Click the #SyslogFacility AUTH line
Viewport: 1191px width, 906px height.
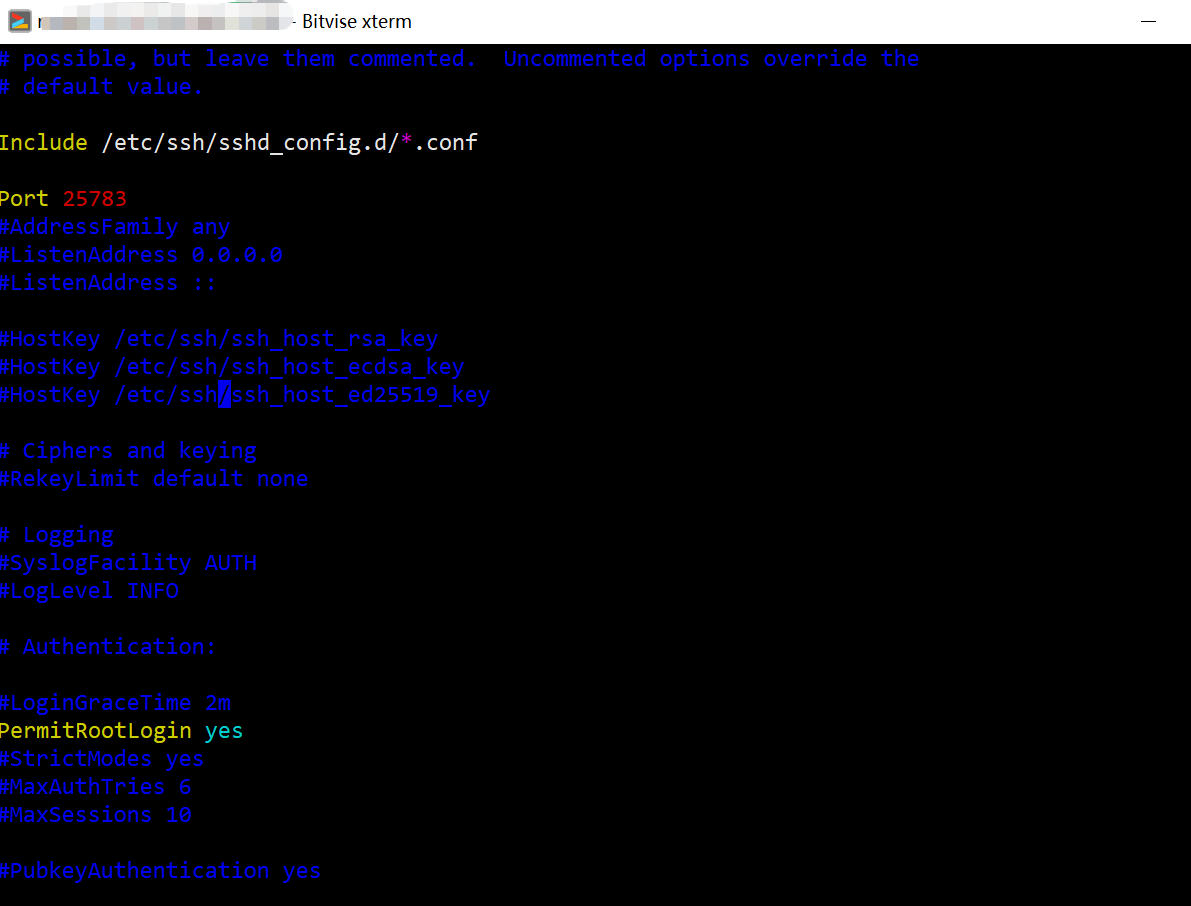[128, 563]
